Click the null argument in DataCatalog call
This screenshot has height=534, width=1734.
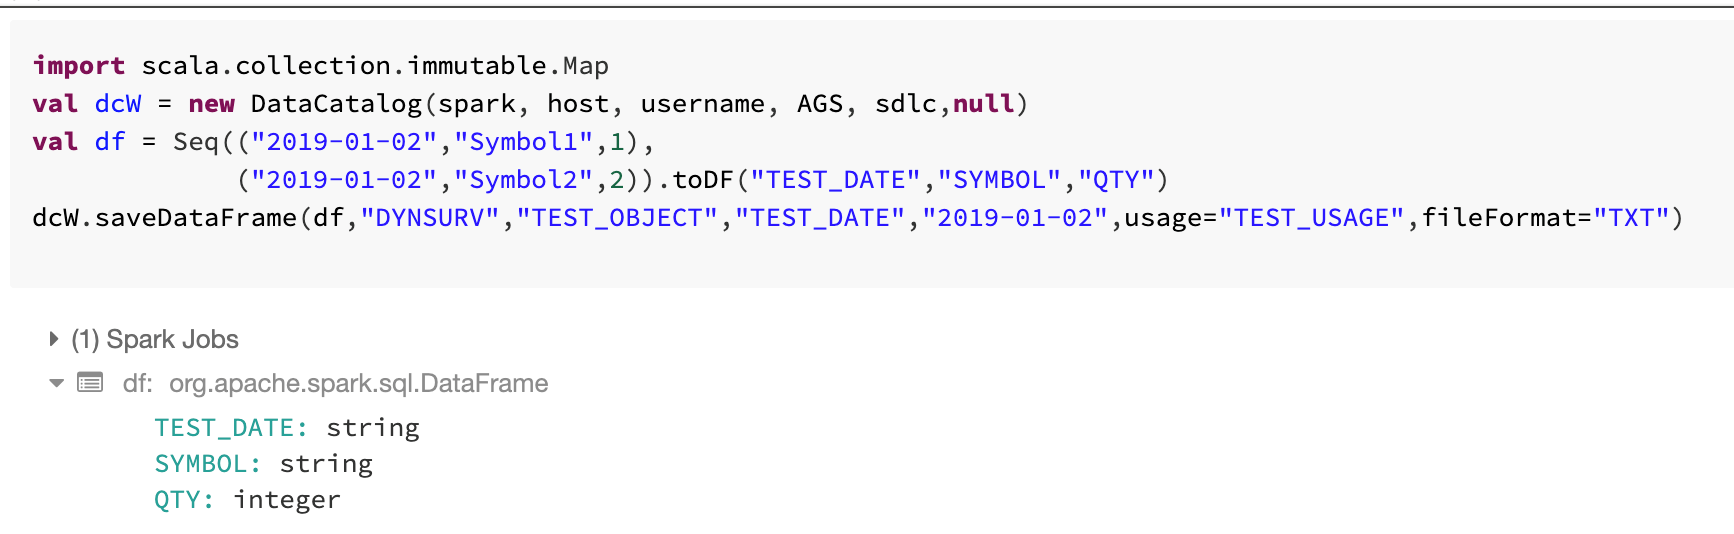coord(984,104)
